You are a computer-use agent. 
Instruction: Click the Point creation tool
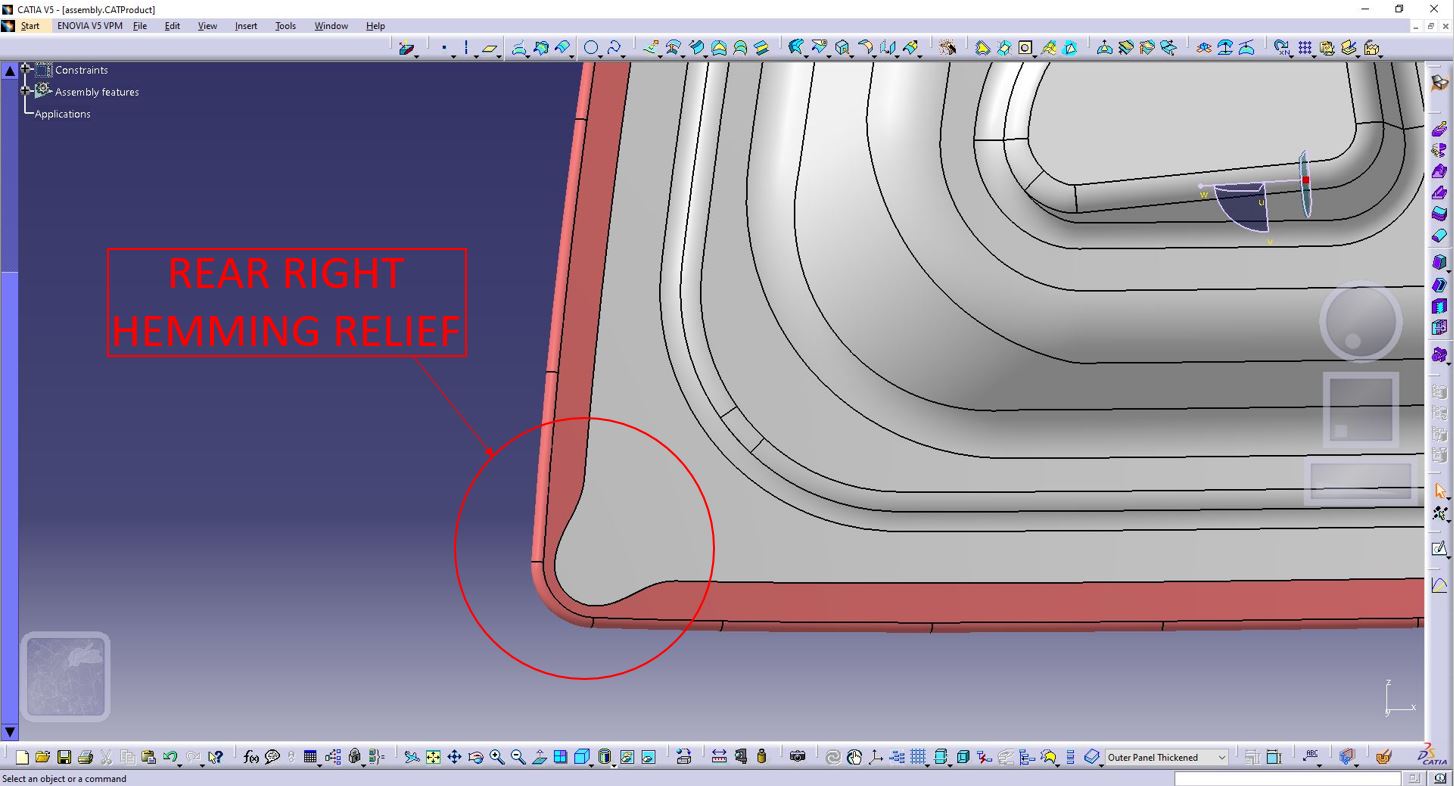pos(444,48)
